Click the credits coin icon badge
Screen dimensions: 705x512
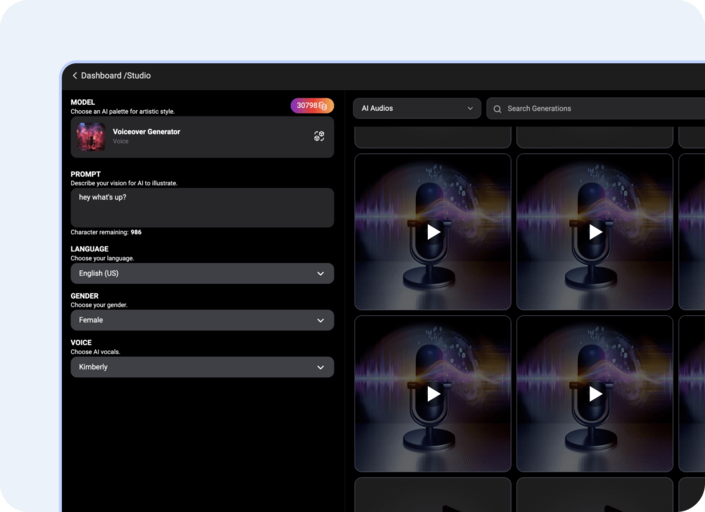click(324, 106)
